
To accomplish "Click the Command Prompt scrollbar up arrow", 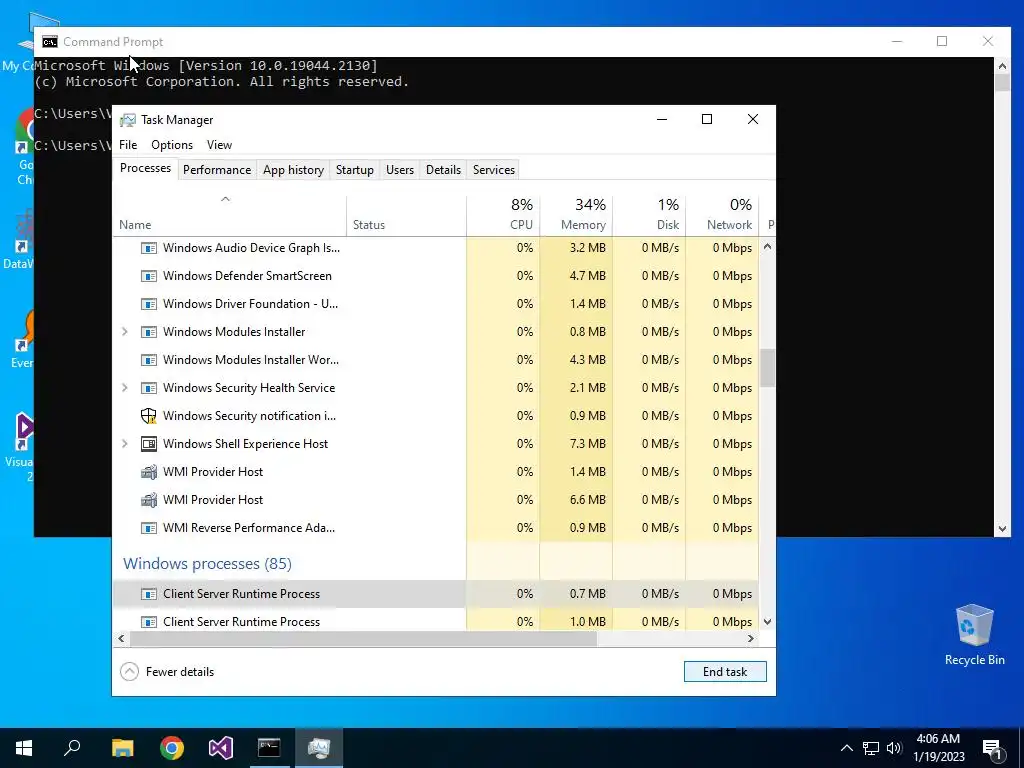I will tap(1002, 65).
